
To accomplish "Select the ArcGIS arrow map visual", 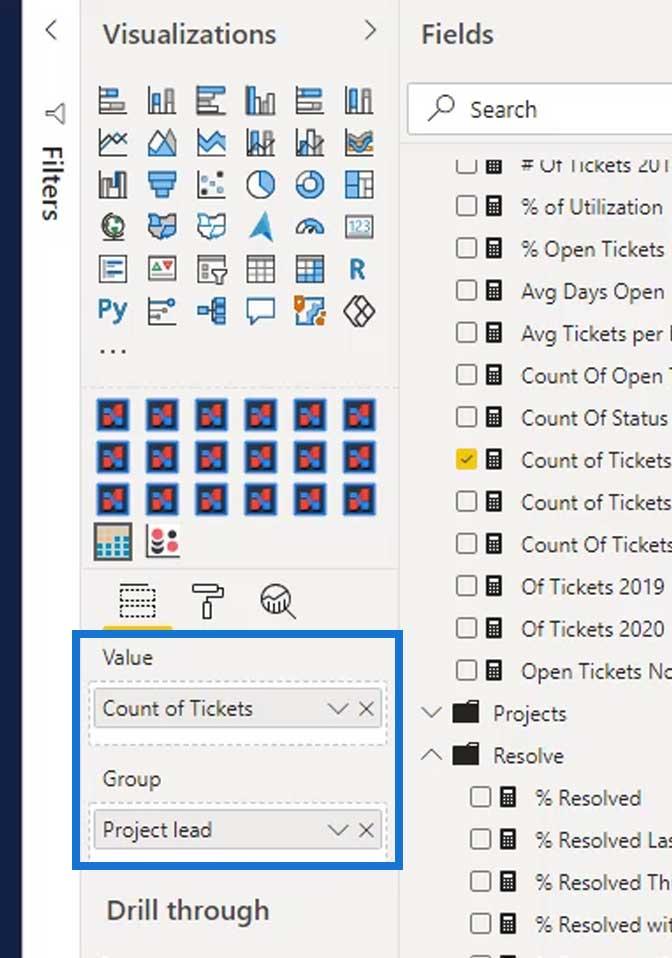I will click(261, 227).
